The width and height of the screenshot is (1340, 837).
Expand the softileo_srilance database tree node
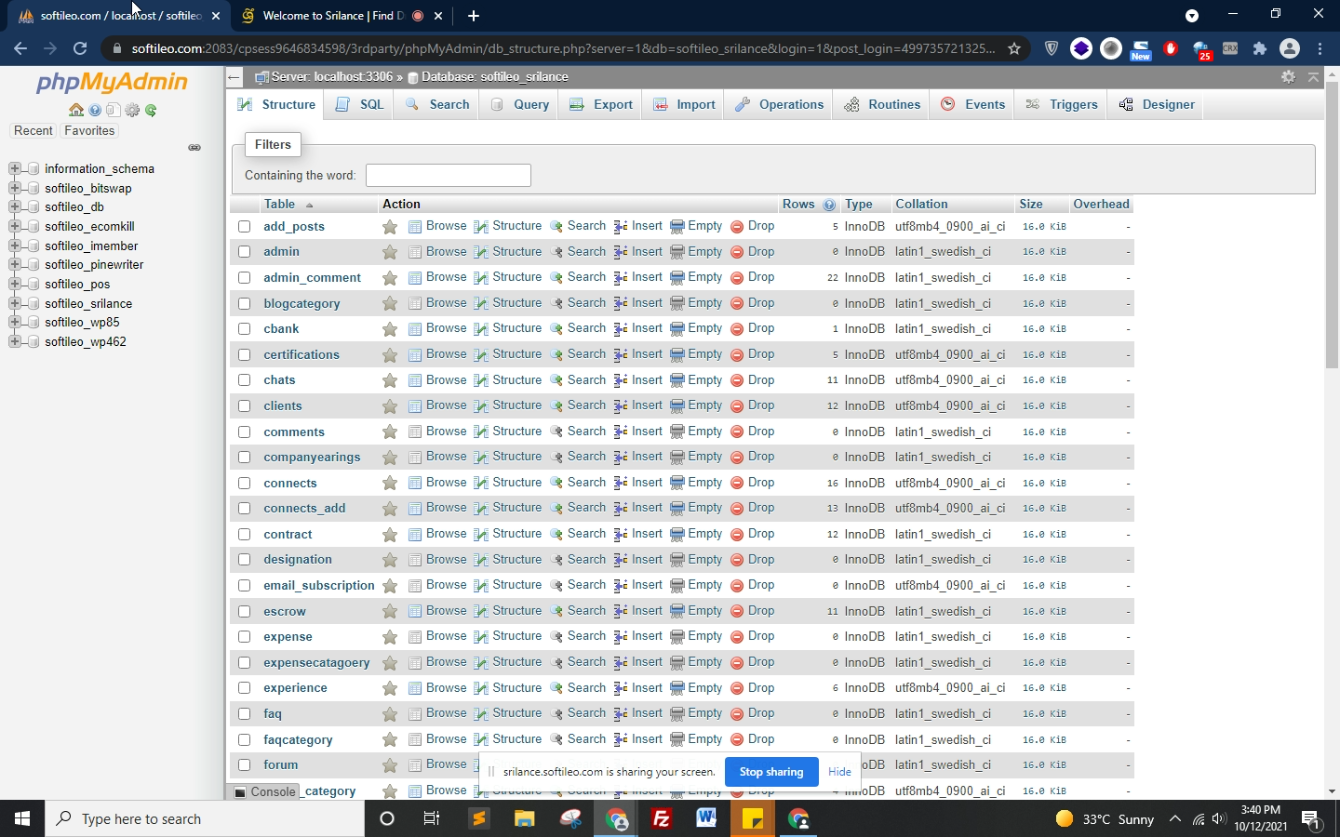coord(15,303)
